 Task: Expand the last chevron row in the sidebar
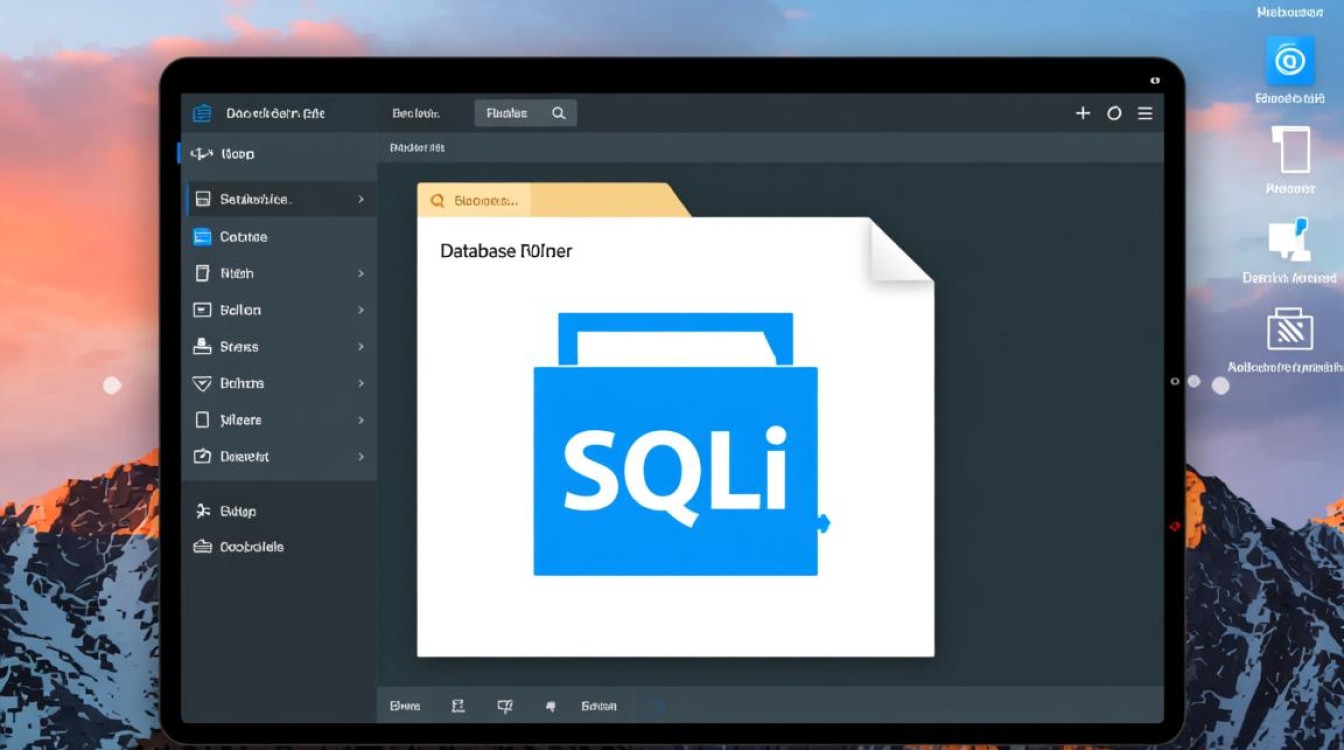[x=361, y=456]
